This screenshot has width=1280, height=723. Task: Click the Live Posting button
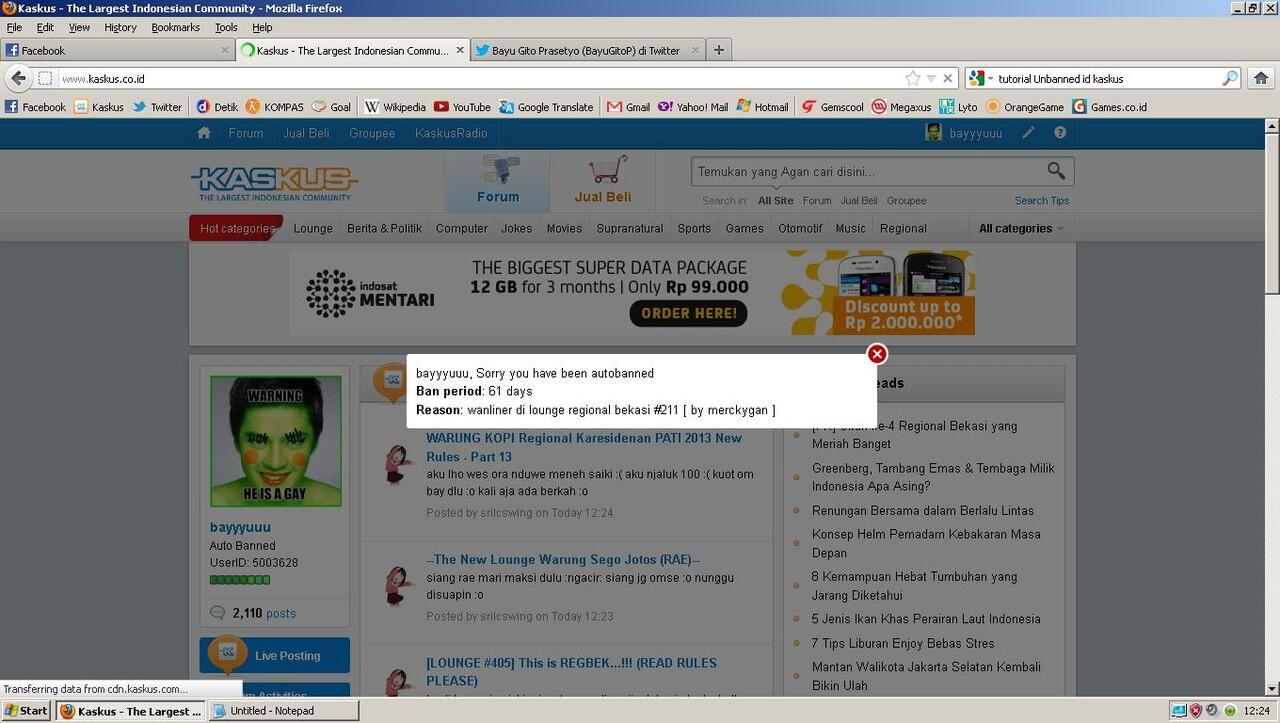(275, 656)
